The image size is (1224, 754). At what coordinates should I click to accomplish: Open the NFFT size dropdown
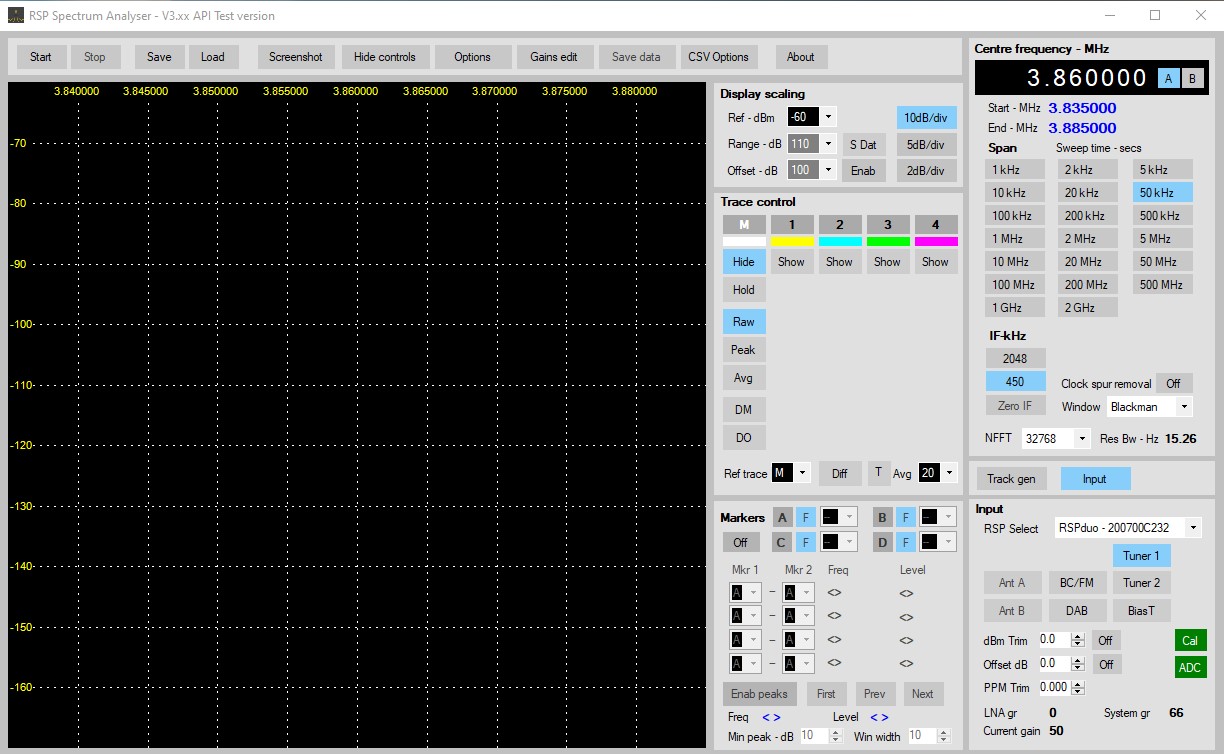(x=1055, y=438)
